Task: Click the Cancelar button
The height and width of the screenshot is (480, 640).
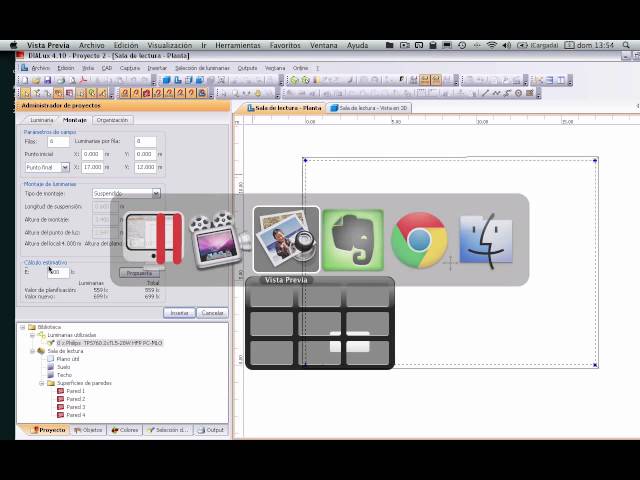Action: pyautogui.click(x=212, y=313)
